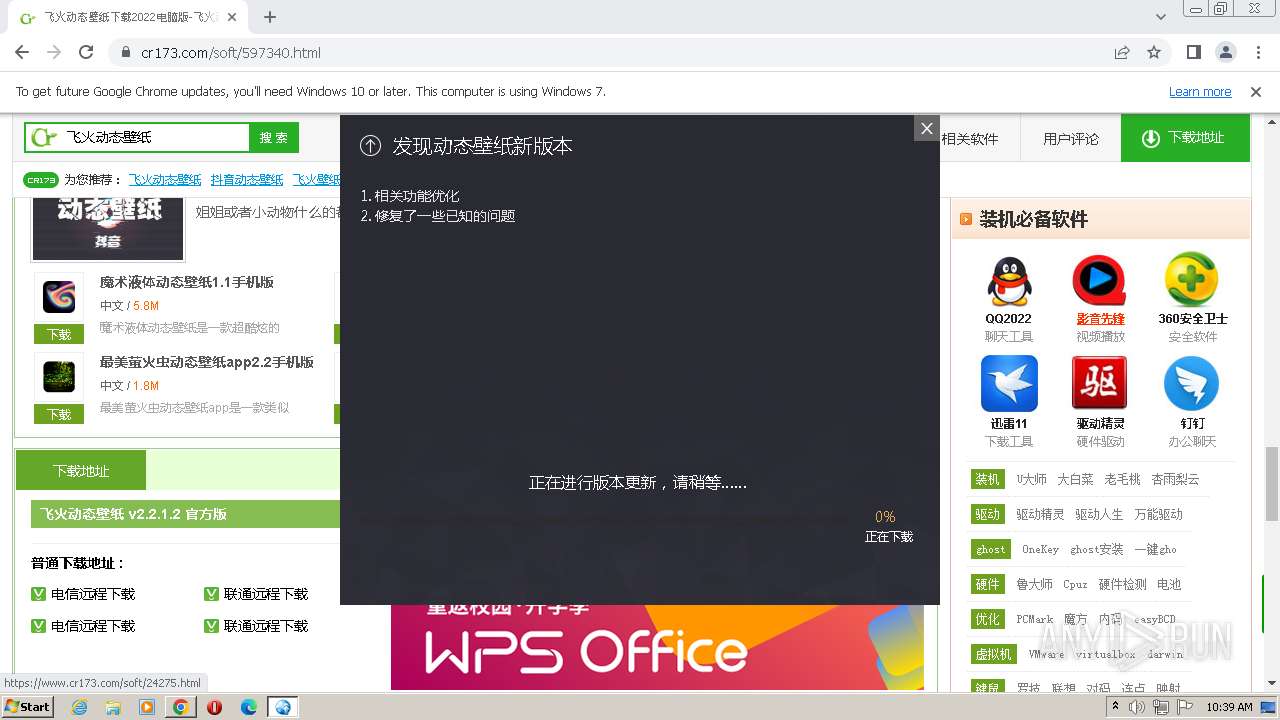Click 下载 under 魔术液体动态壁纸
The width and height of the screenshot is (1280, 720).
coord(59,334)
